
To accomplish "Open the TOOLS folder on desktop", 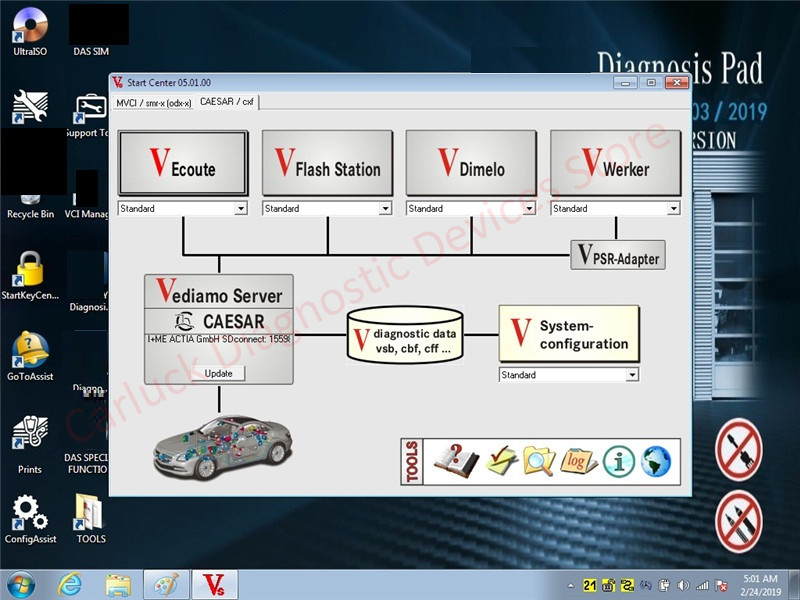I will [90, 518].
